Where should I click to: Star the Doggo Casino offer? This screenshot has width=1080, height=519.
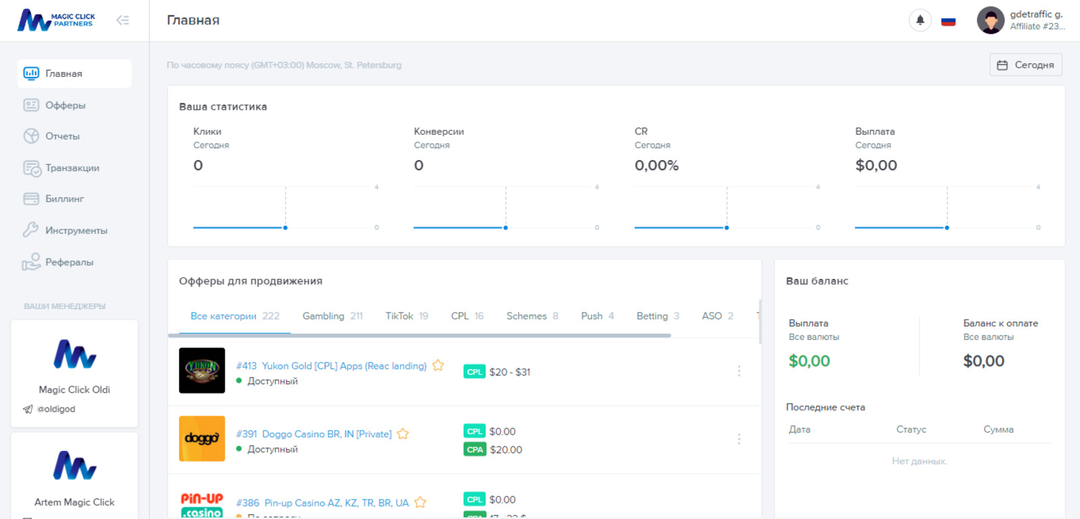[403, 434]
